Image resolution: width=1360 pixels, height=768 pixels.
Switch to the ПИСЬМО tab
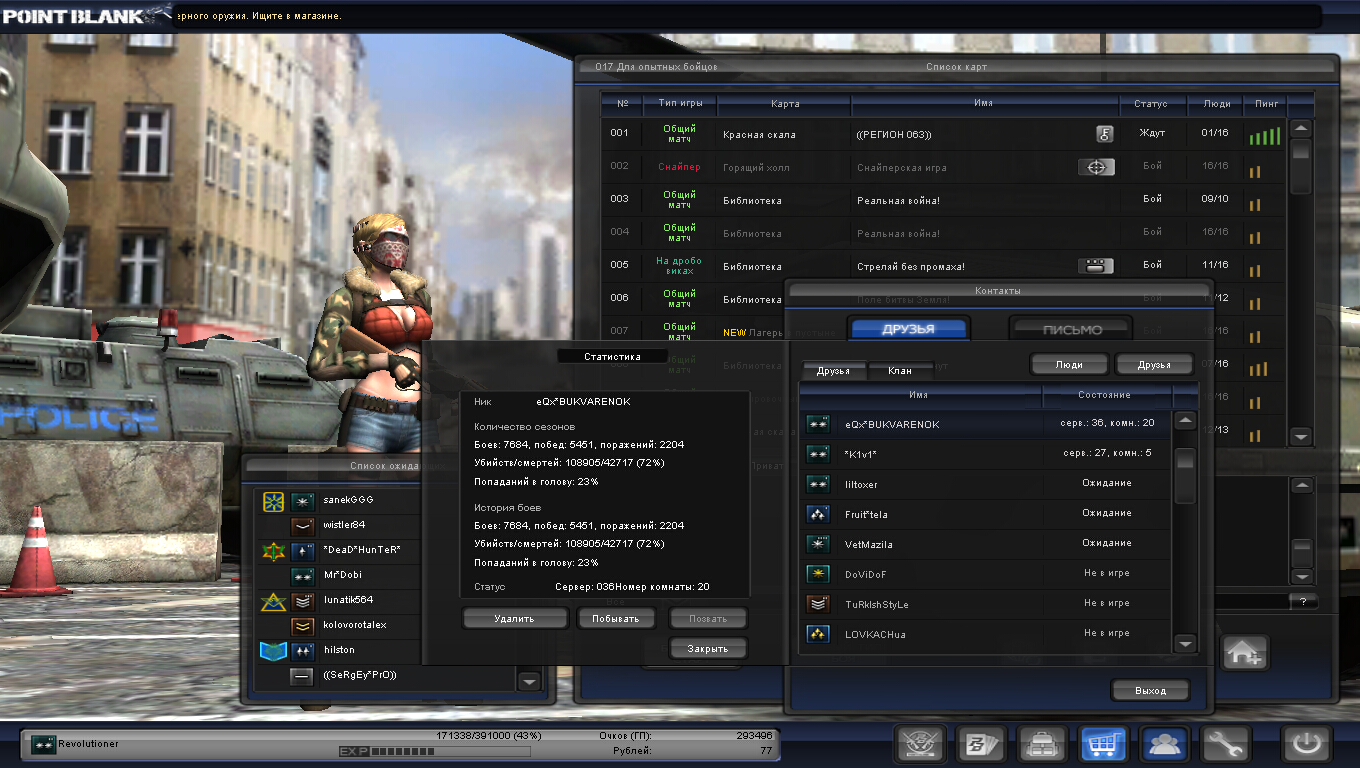(x=1071, y=329)
